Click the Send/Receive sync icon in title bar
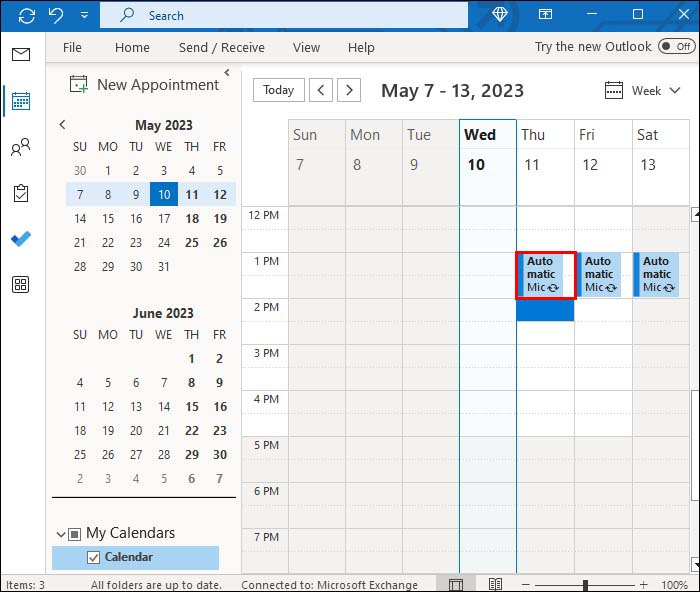This screenshot has width=700, height=592. point(27,16)
